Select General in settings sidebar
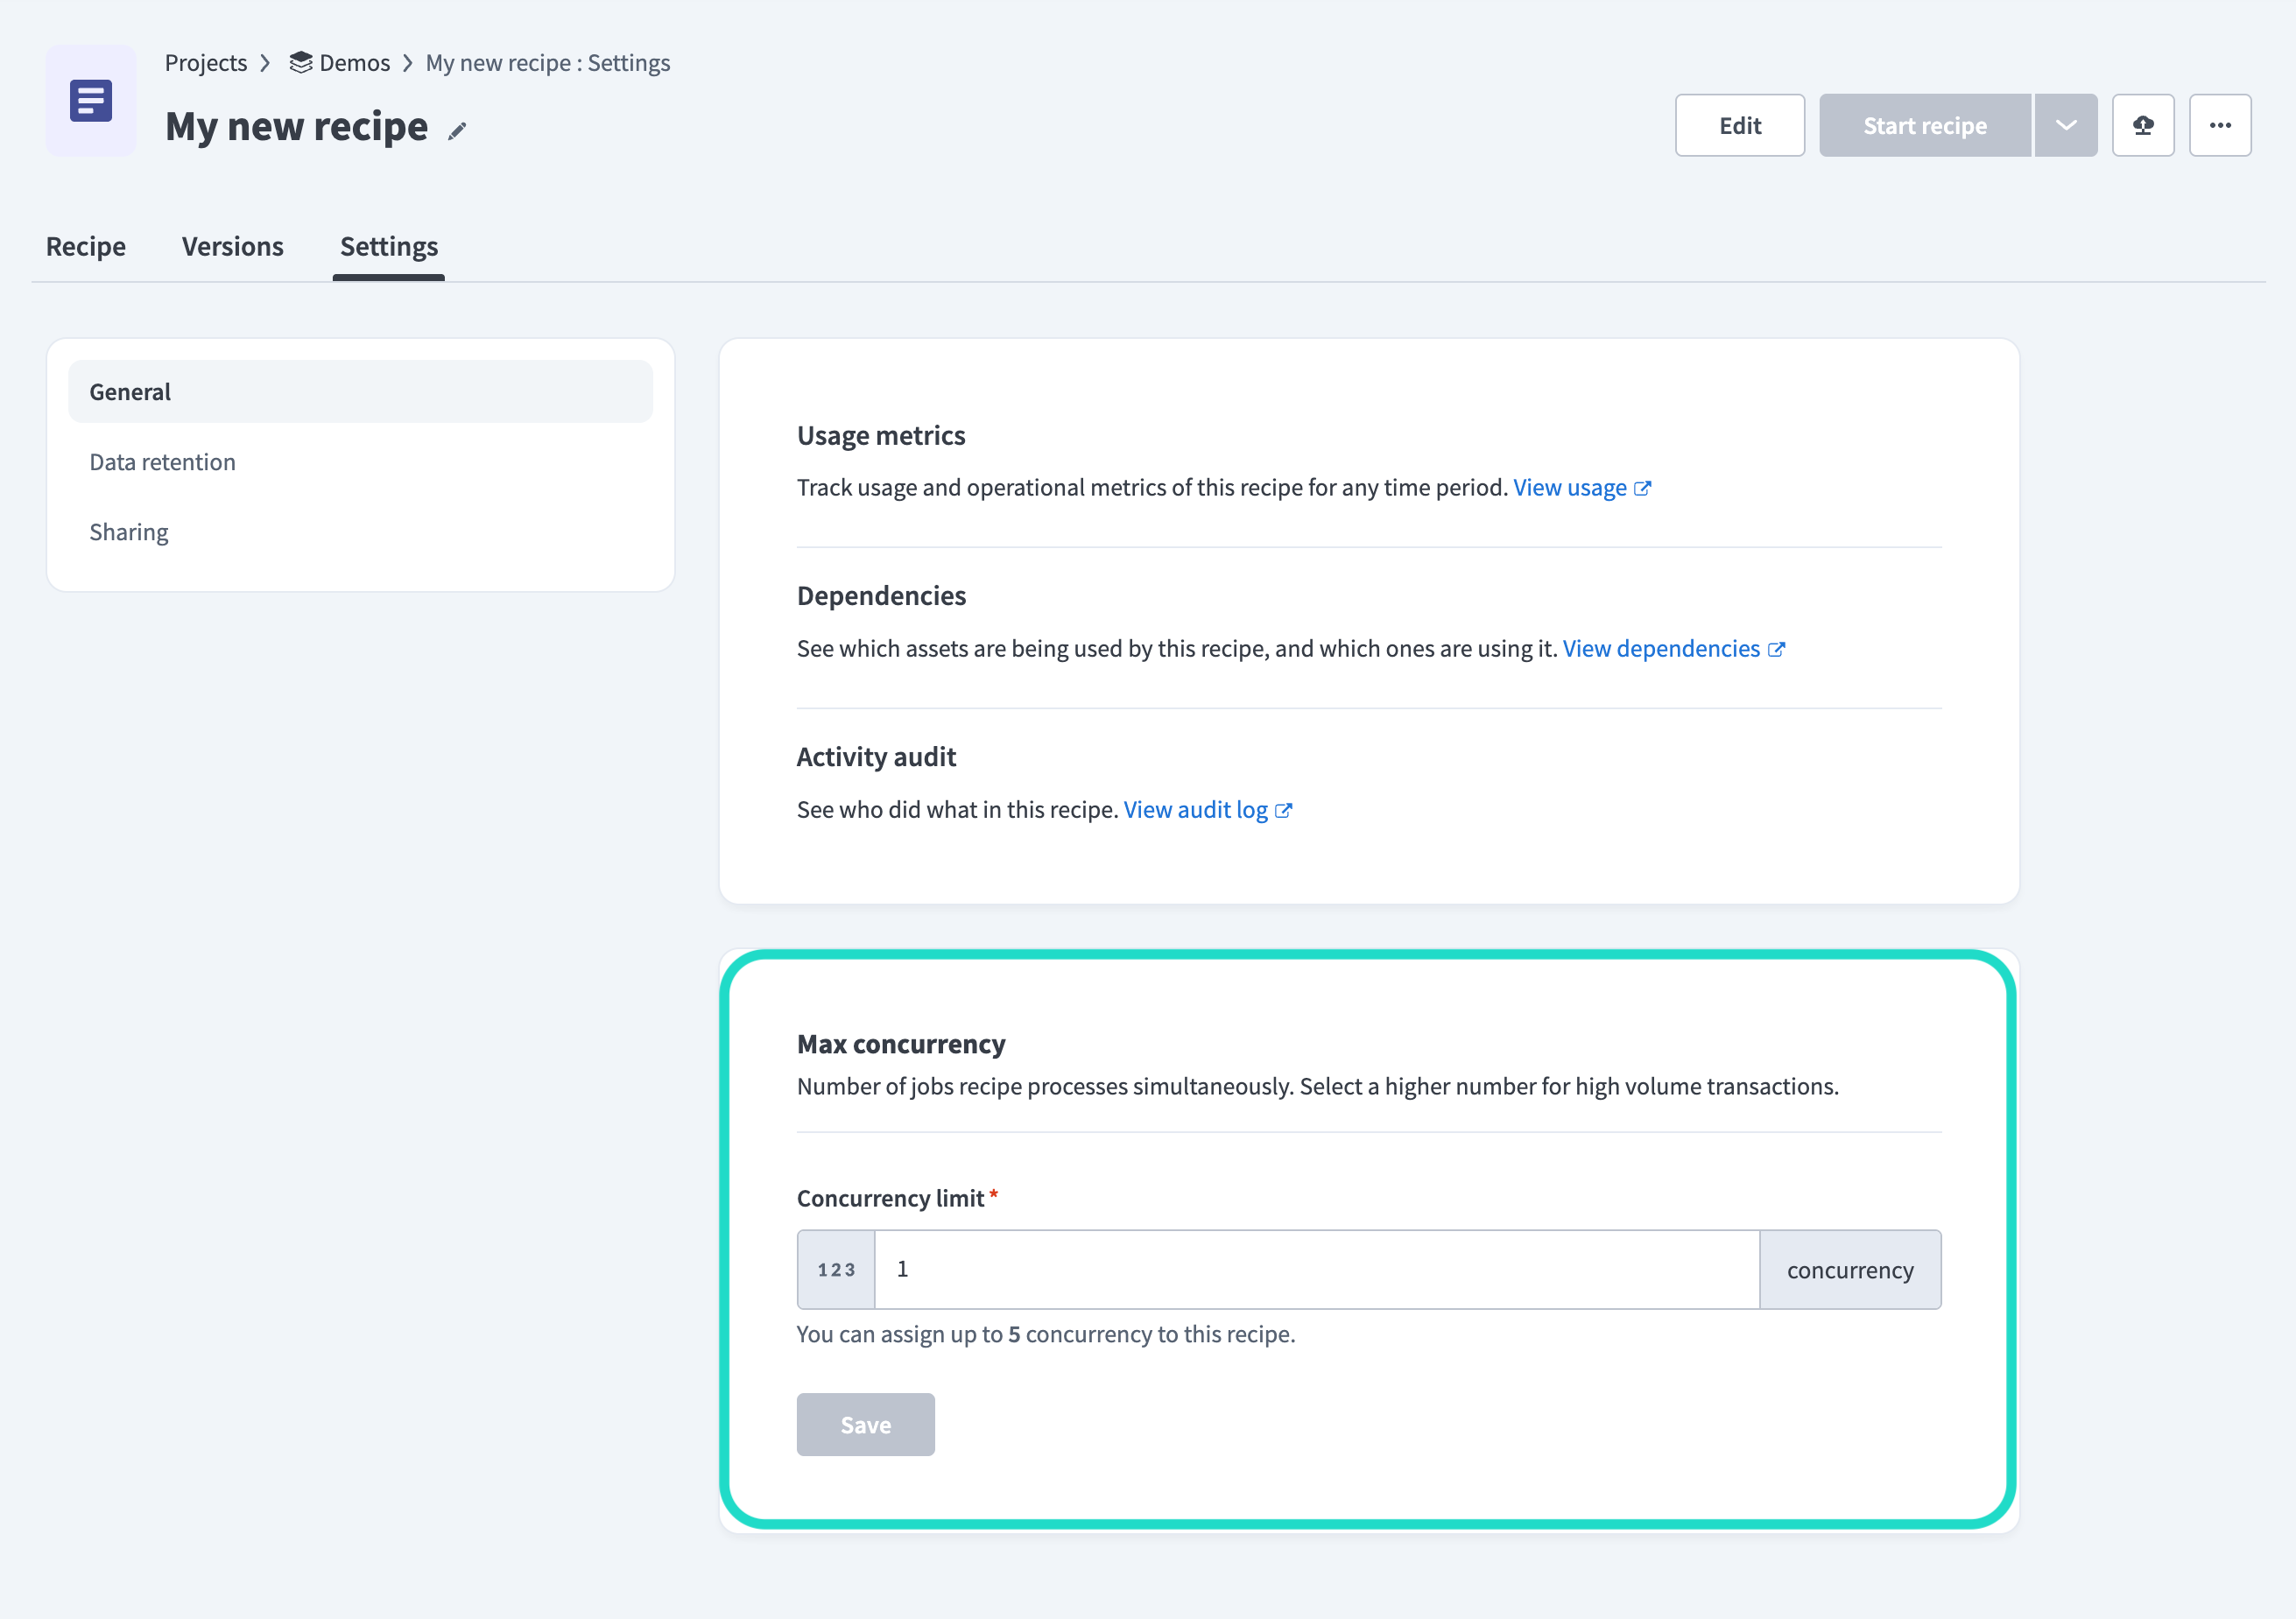 click(360, 391)
